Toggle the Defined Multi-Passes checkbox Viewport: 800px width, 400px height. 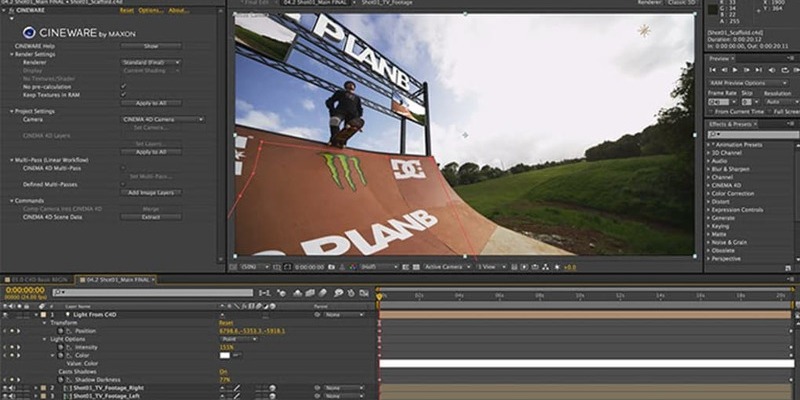pos(123,184)
